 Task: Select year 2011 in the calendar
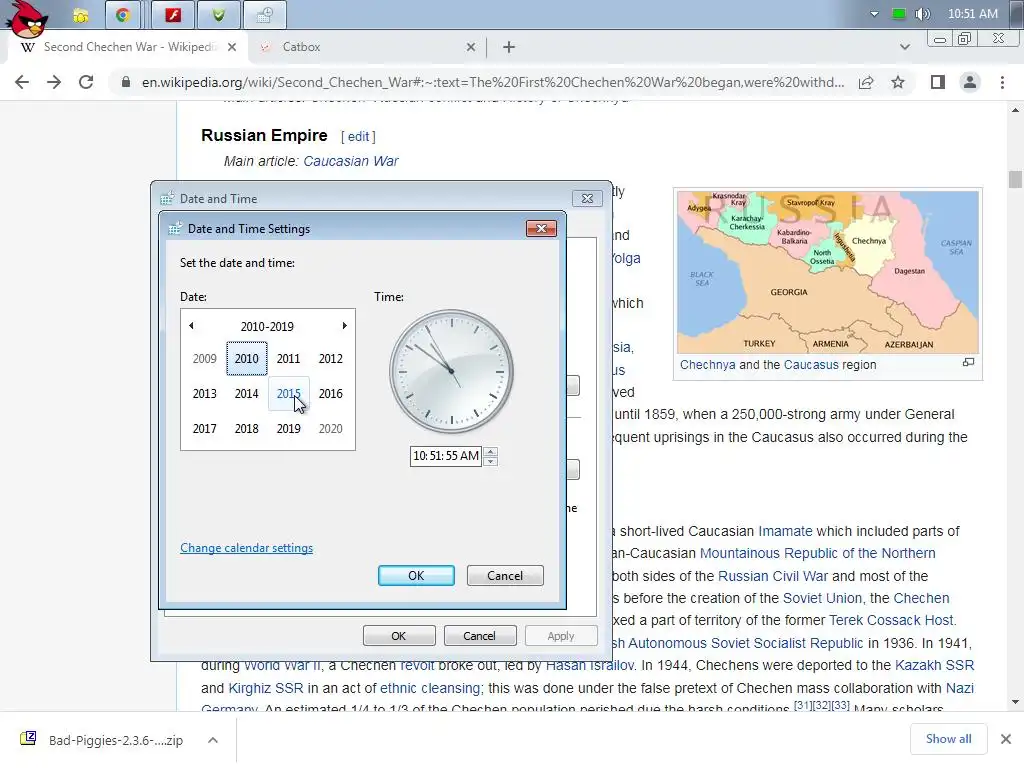(289, 359)
